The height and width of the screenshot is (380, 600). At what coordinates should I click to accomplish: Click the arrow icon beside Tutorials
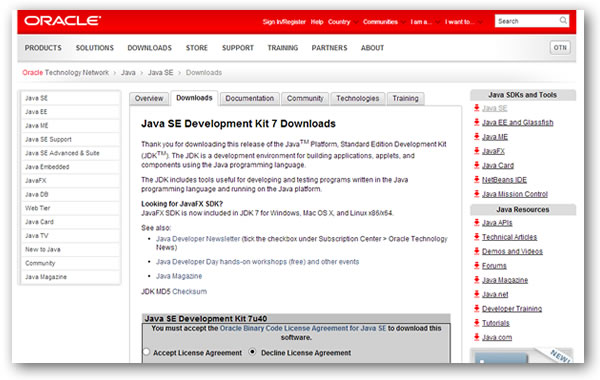tap(476, 323)
